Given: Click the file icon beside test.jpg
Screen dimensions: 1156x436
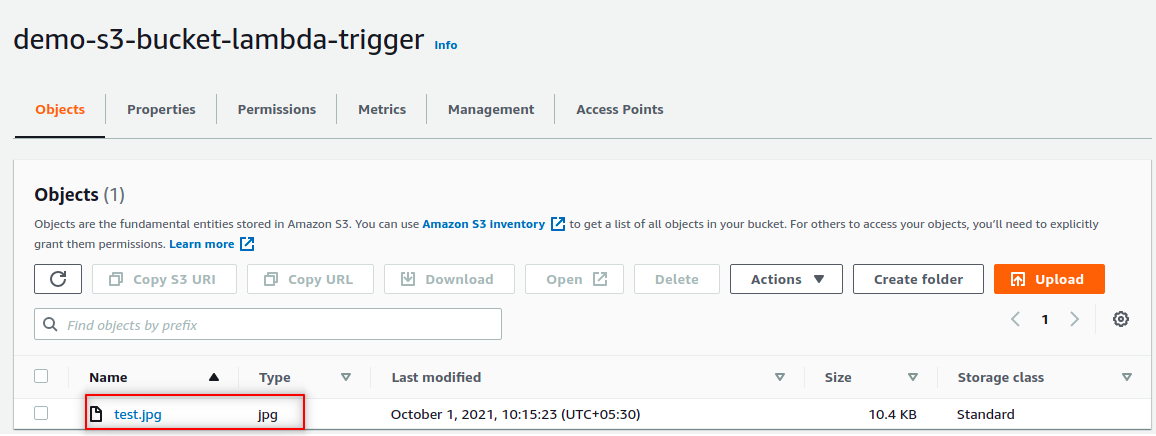Looking at the screenshot, I should click(x=97, y=414).
